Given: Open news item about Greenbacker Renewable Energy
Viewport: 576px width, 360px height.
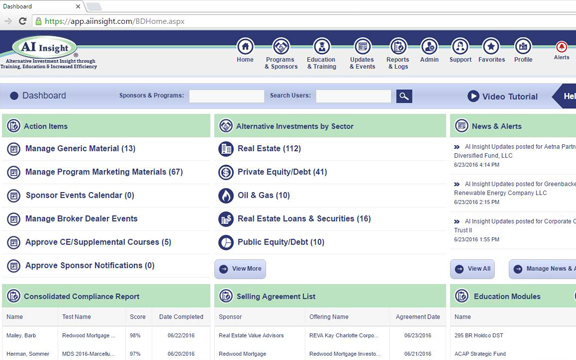Looking at the screenshot, I should coord(515,188).
